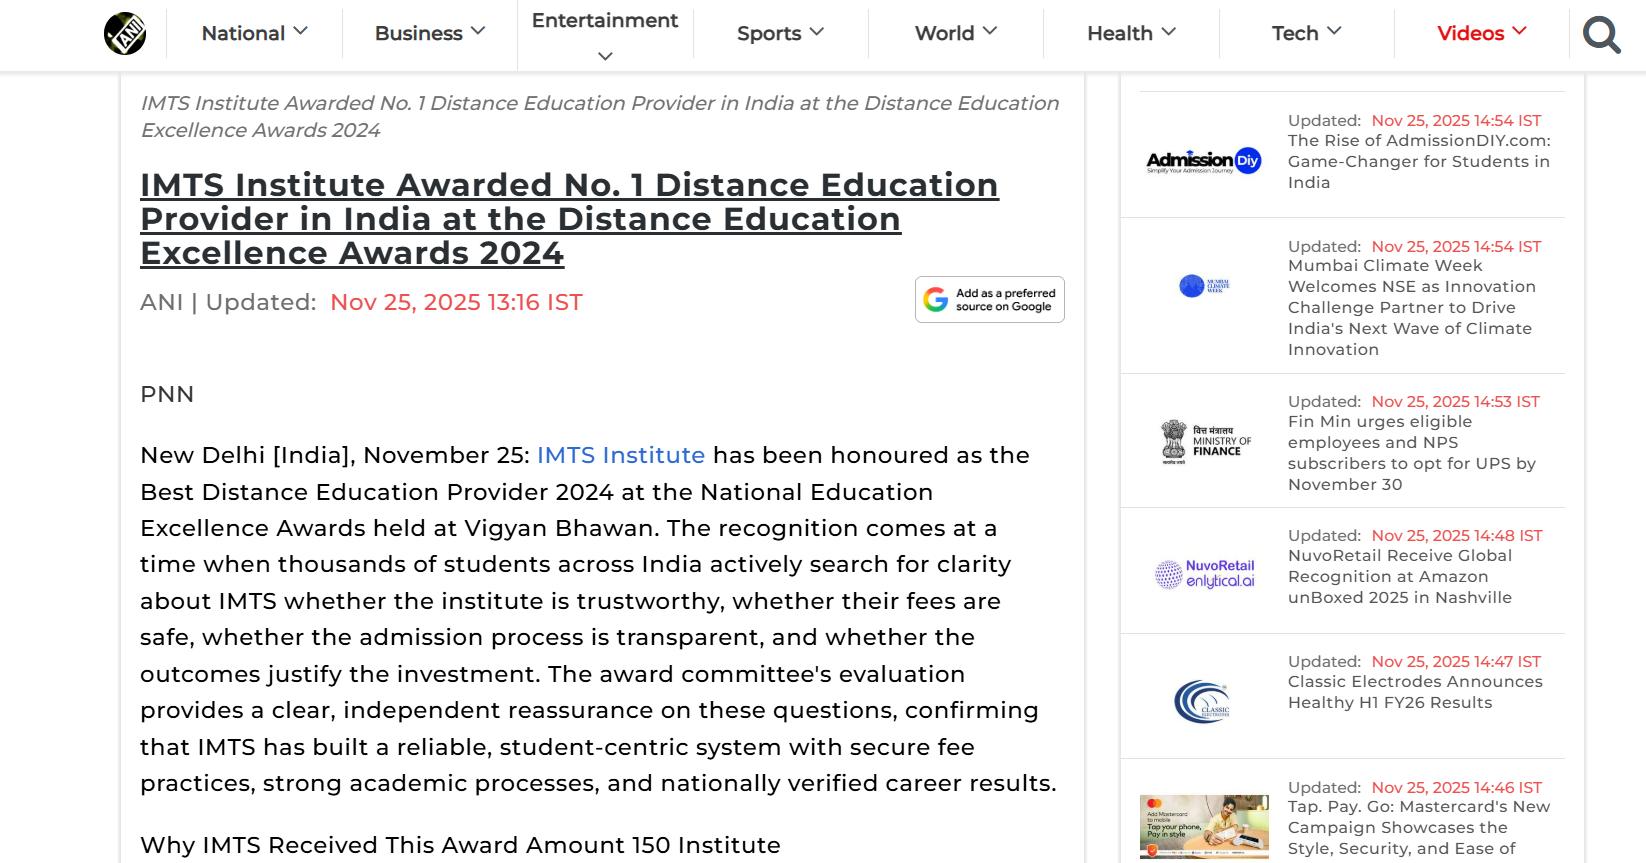Open the AdmissionDIY logo thumbnail

pyautogui.click(x=1204, y=160)
